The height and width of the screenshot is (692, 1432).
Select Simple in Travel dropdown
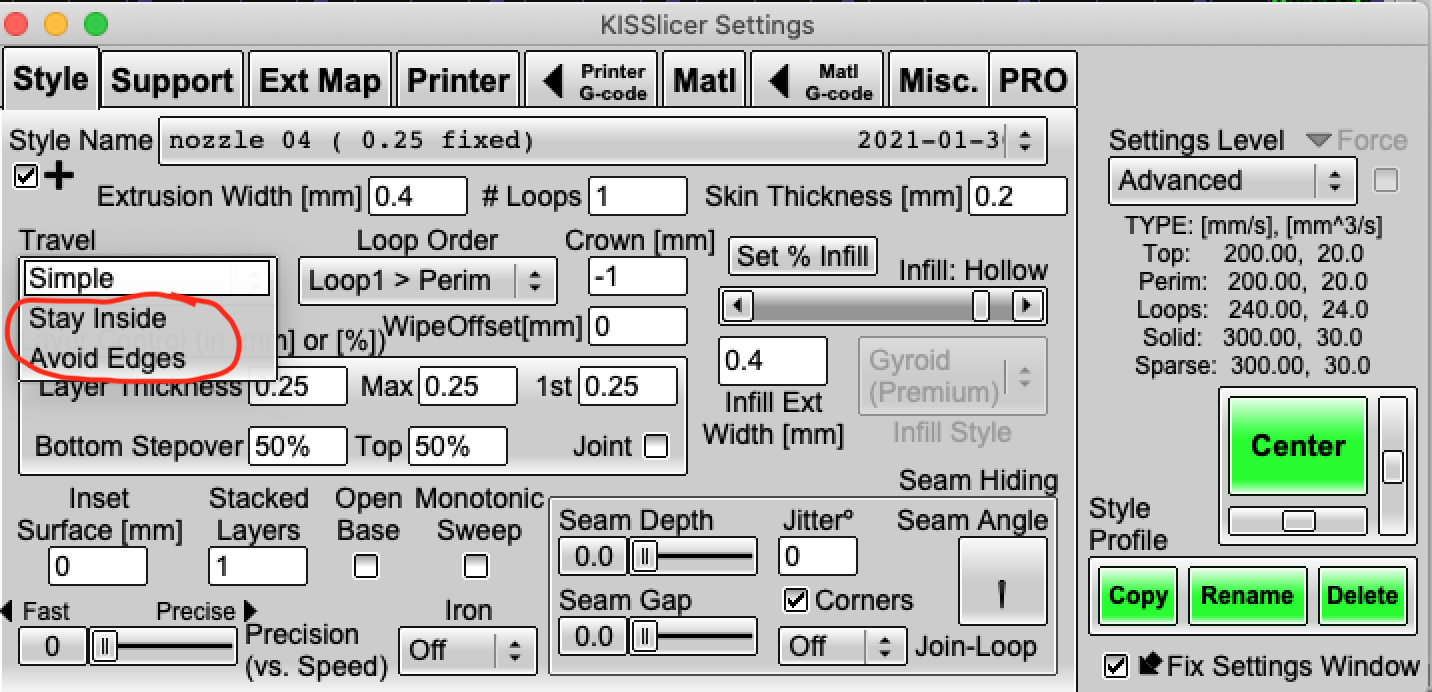click(x=147, y=278)
